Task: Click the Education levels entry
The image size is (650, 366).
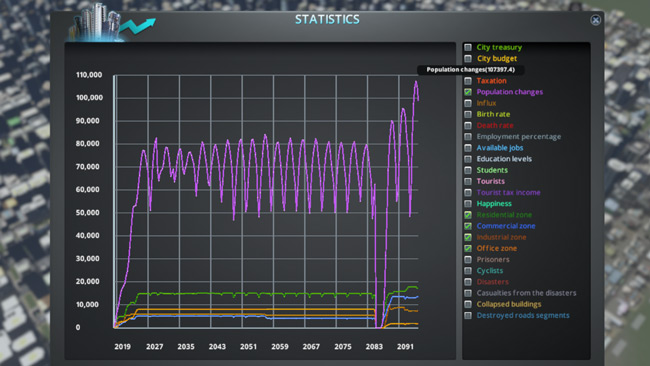Action: click(504, 159)
